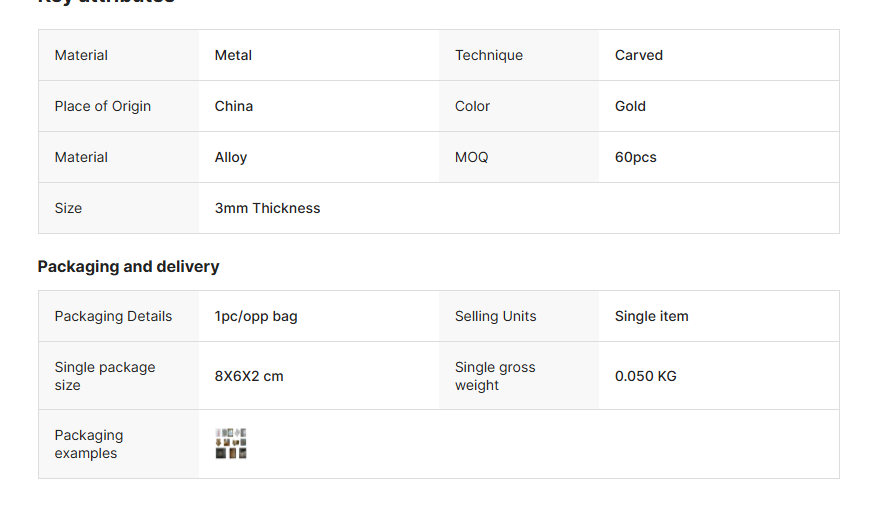Click the "Selling Units" label
The height and width of the screenshot is (506, 870).
496,316
